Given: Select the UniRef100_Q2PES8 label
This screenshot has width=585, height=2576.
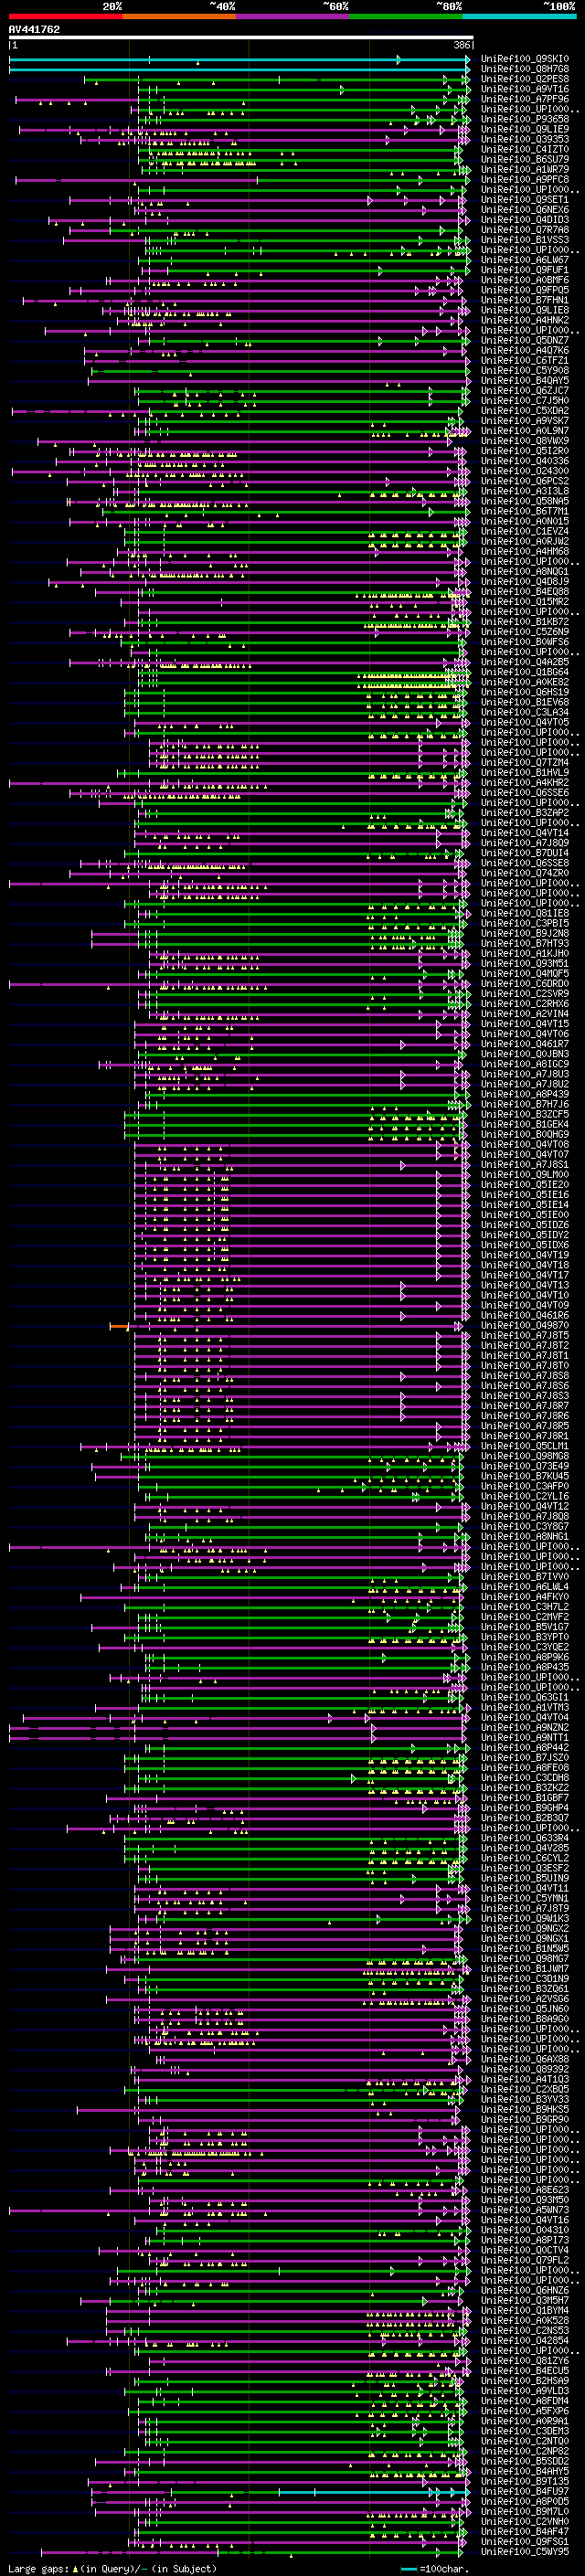Looking at the screenshot, I should click(525, 79).
